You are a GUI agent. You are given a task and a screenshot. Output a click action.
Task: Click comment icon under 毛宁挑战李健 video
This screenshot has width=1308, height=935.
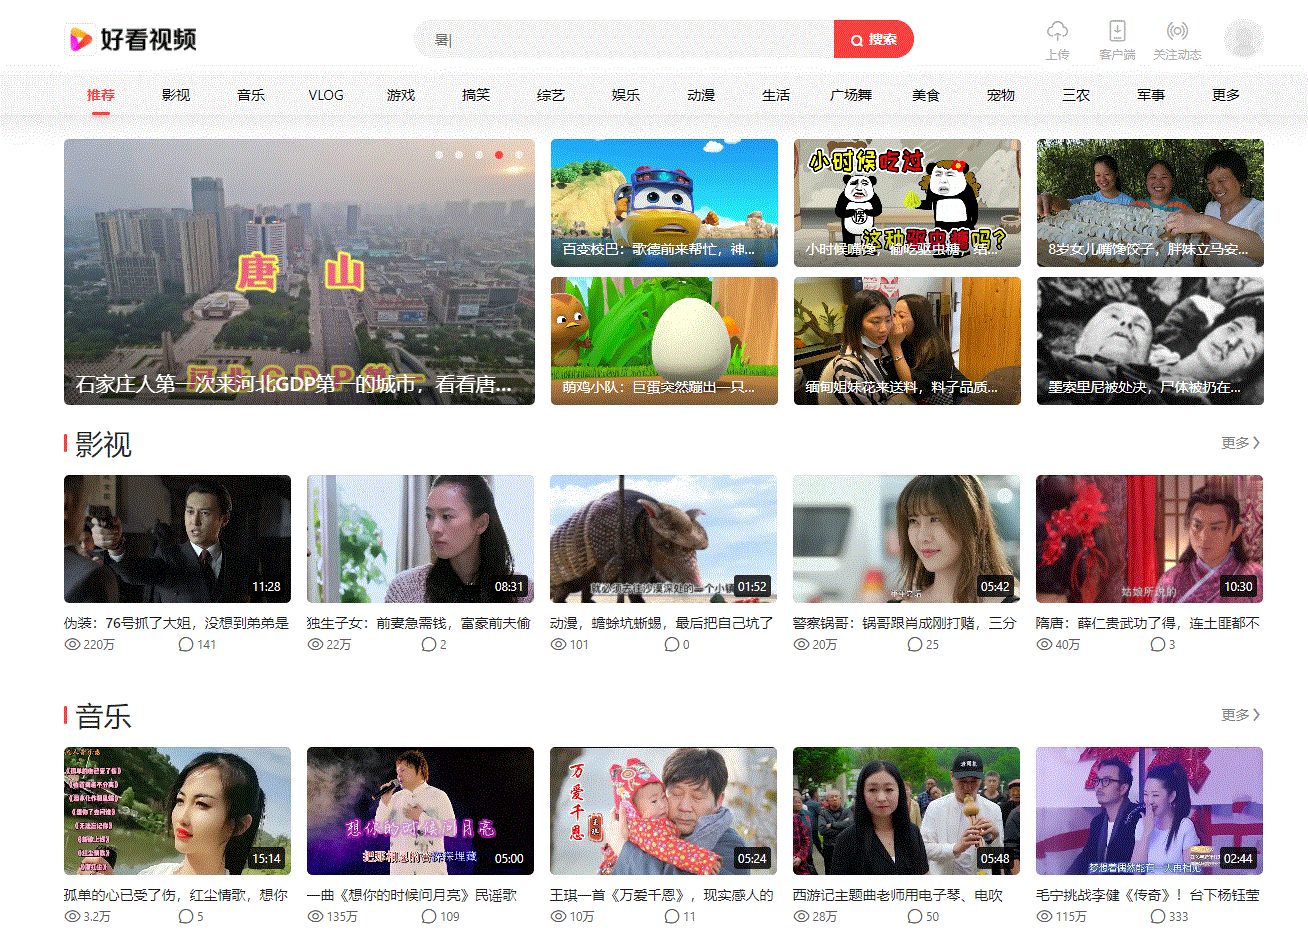(x=1158, y=916)
